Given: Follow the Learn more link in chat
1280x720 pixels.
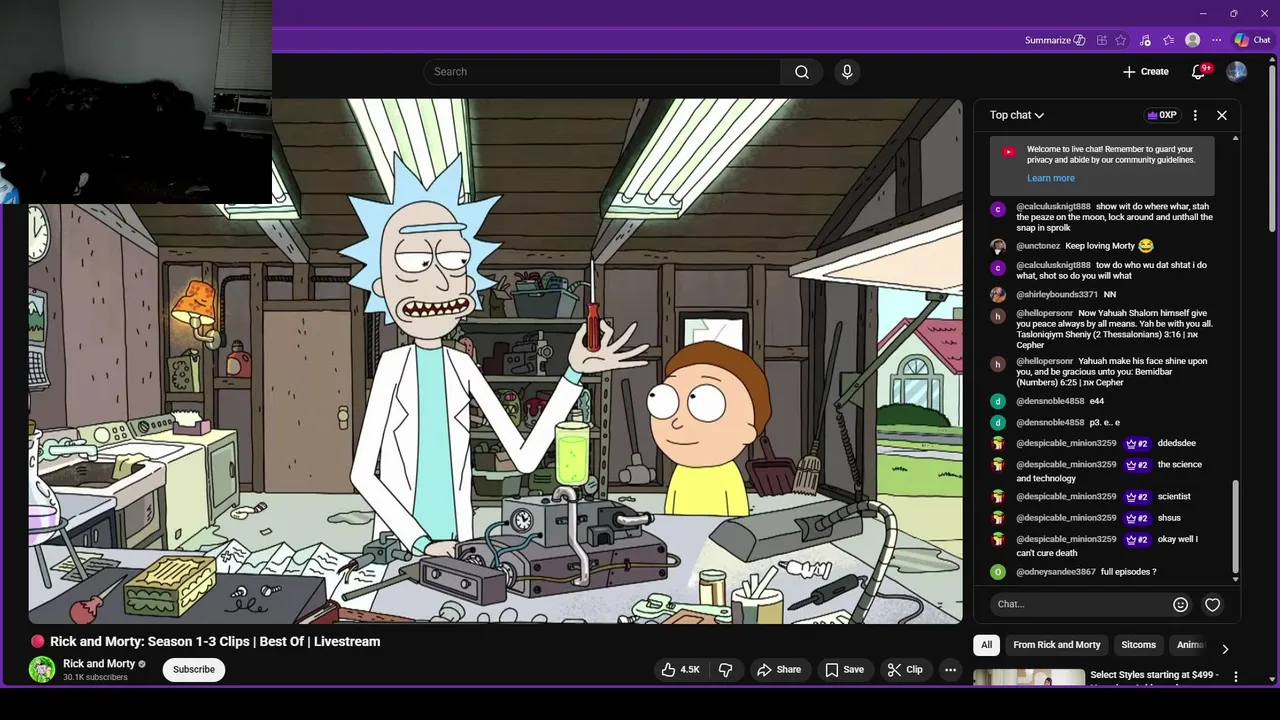Looking at the screenshot, I should pyautogui.click(x=1051, y=178).
